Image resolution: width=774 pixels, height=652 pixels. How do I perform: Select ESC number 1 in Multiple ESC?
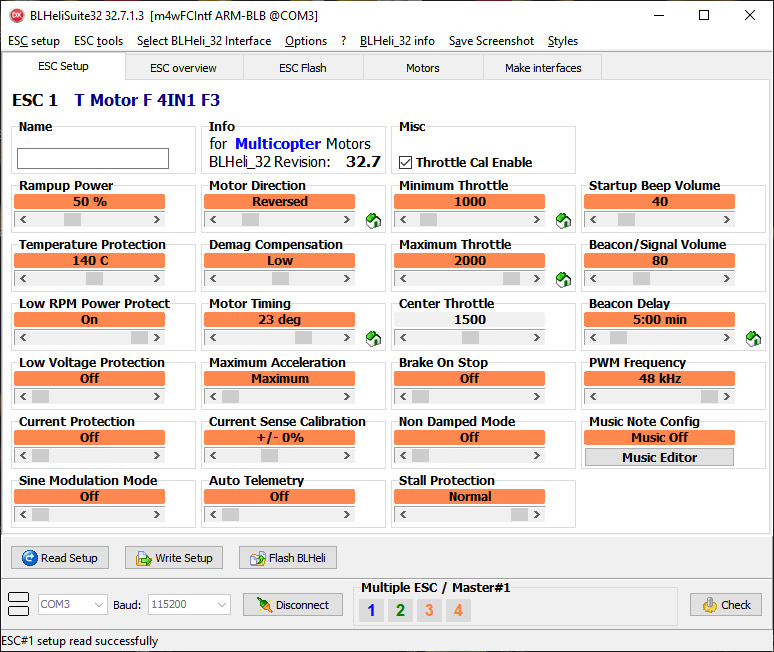371,610
